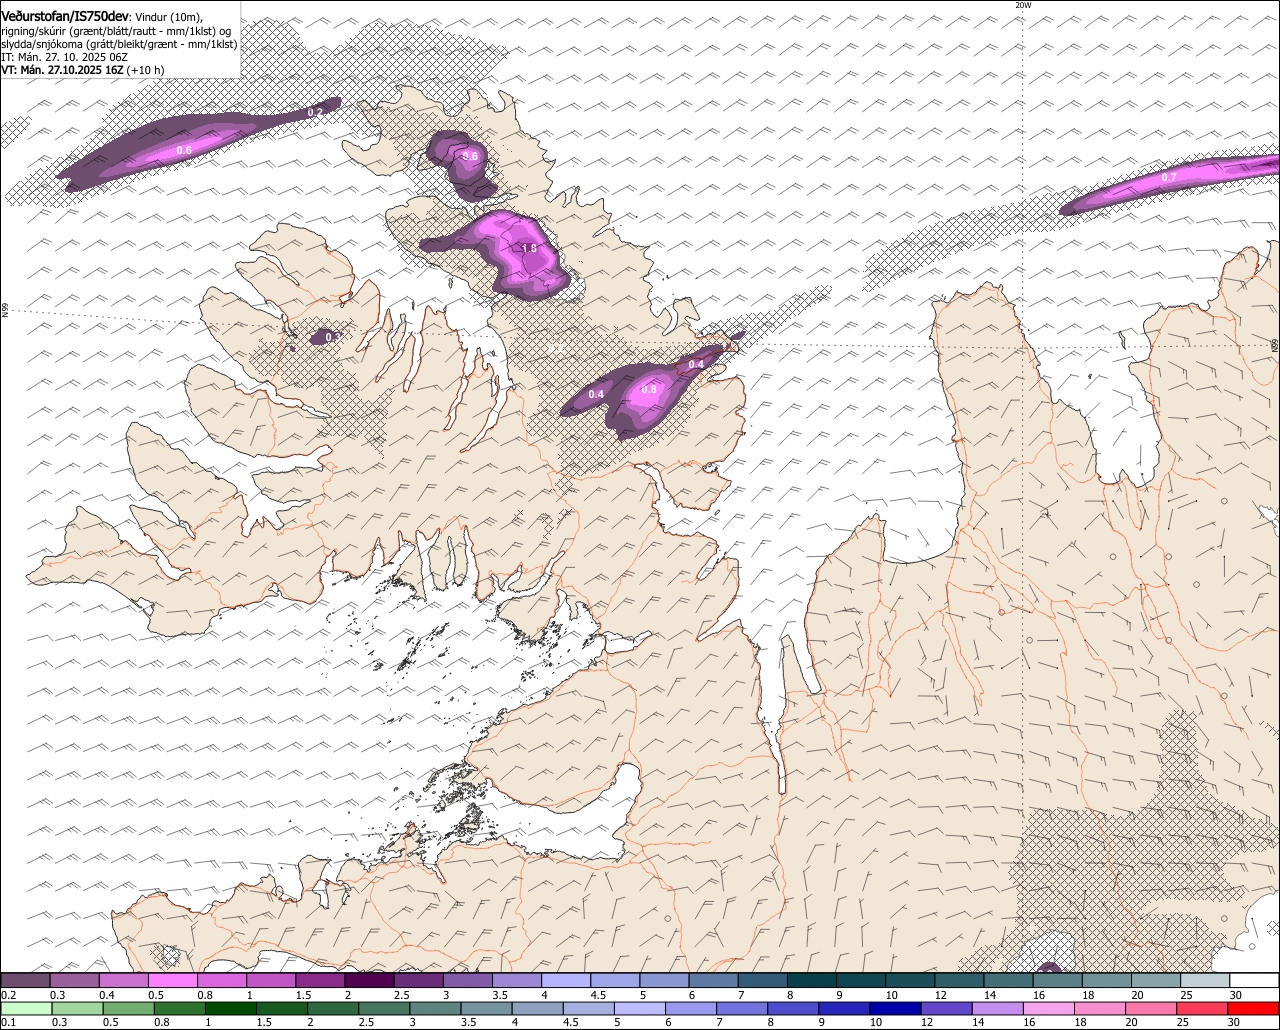Click the IT: Mán. 27. 10. 2025 06Z line
The image size is (1280, 1030).
[x=64, y=57]
